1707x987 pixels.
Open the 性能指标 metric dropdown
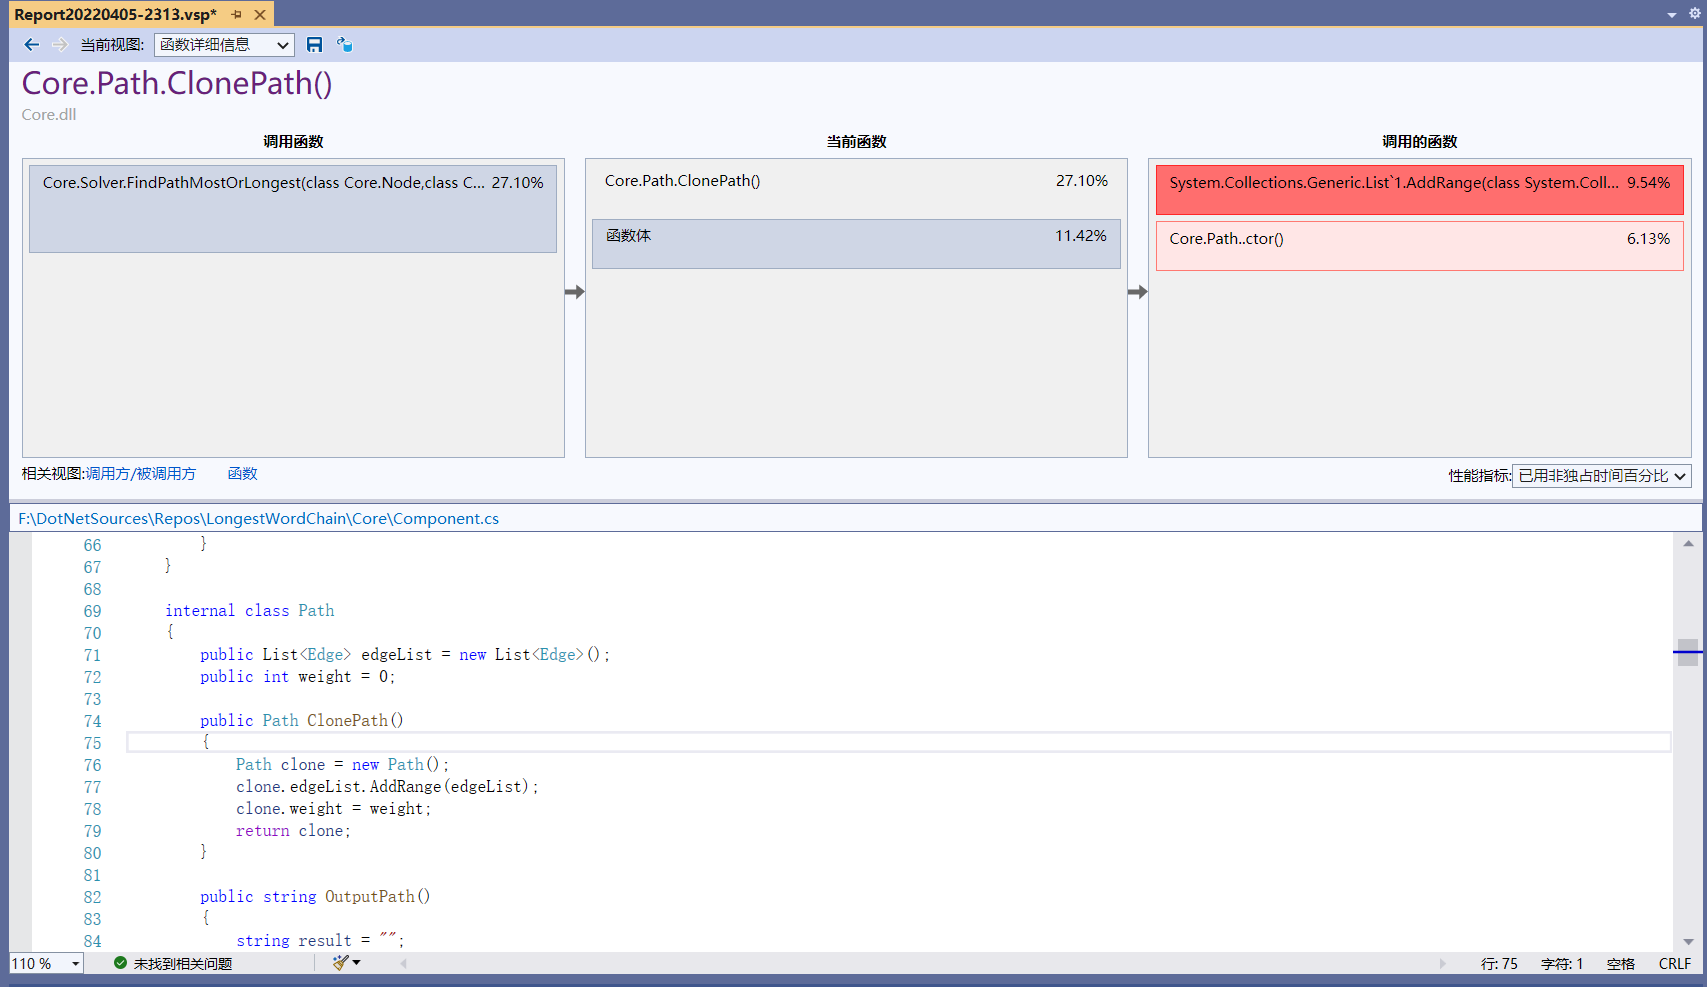coord(1601,476)
